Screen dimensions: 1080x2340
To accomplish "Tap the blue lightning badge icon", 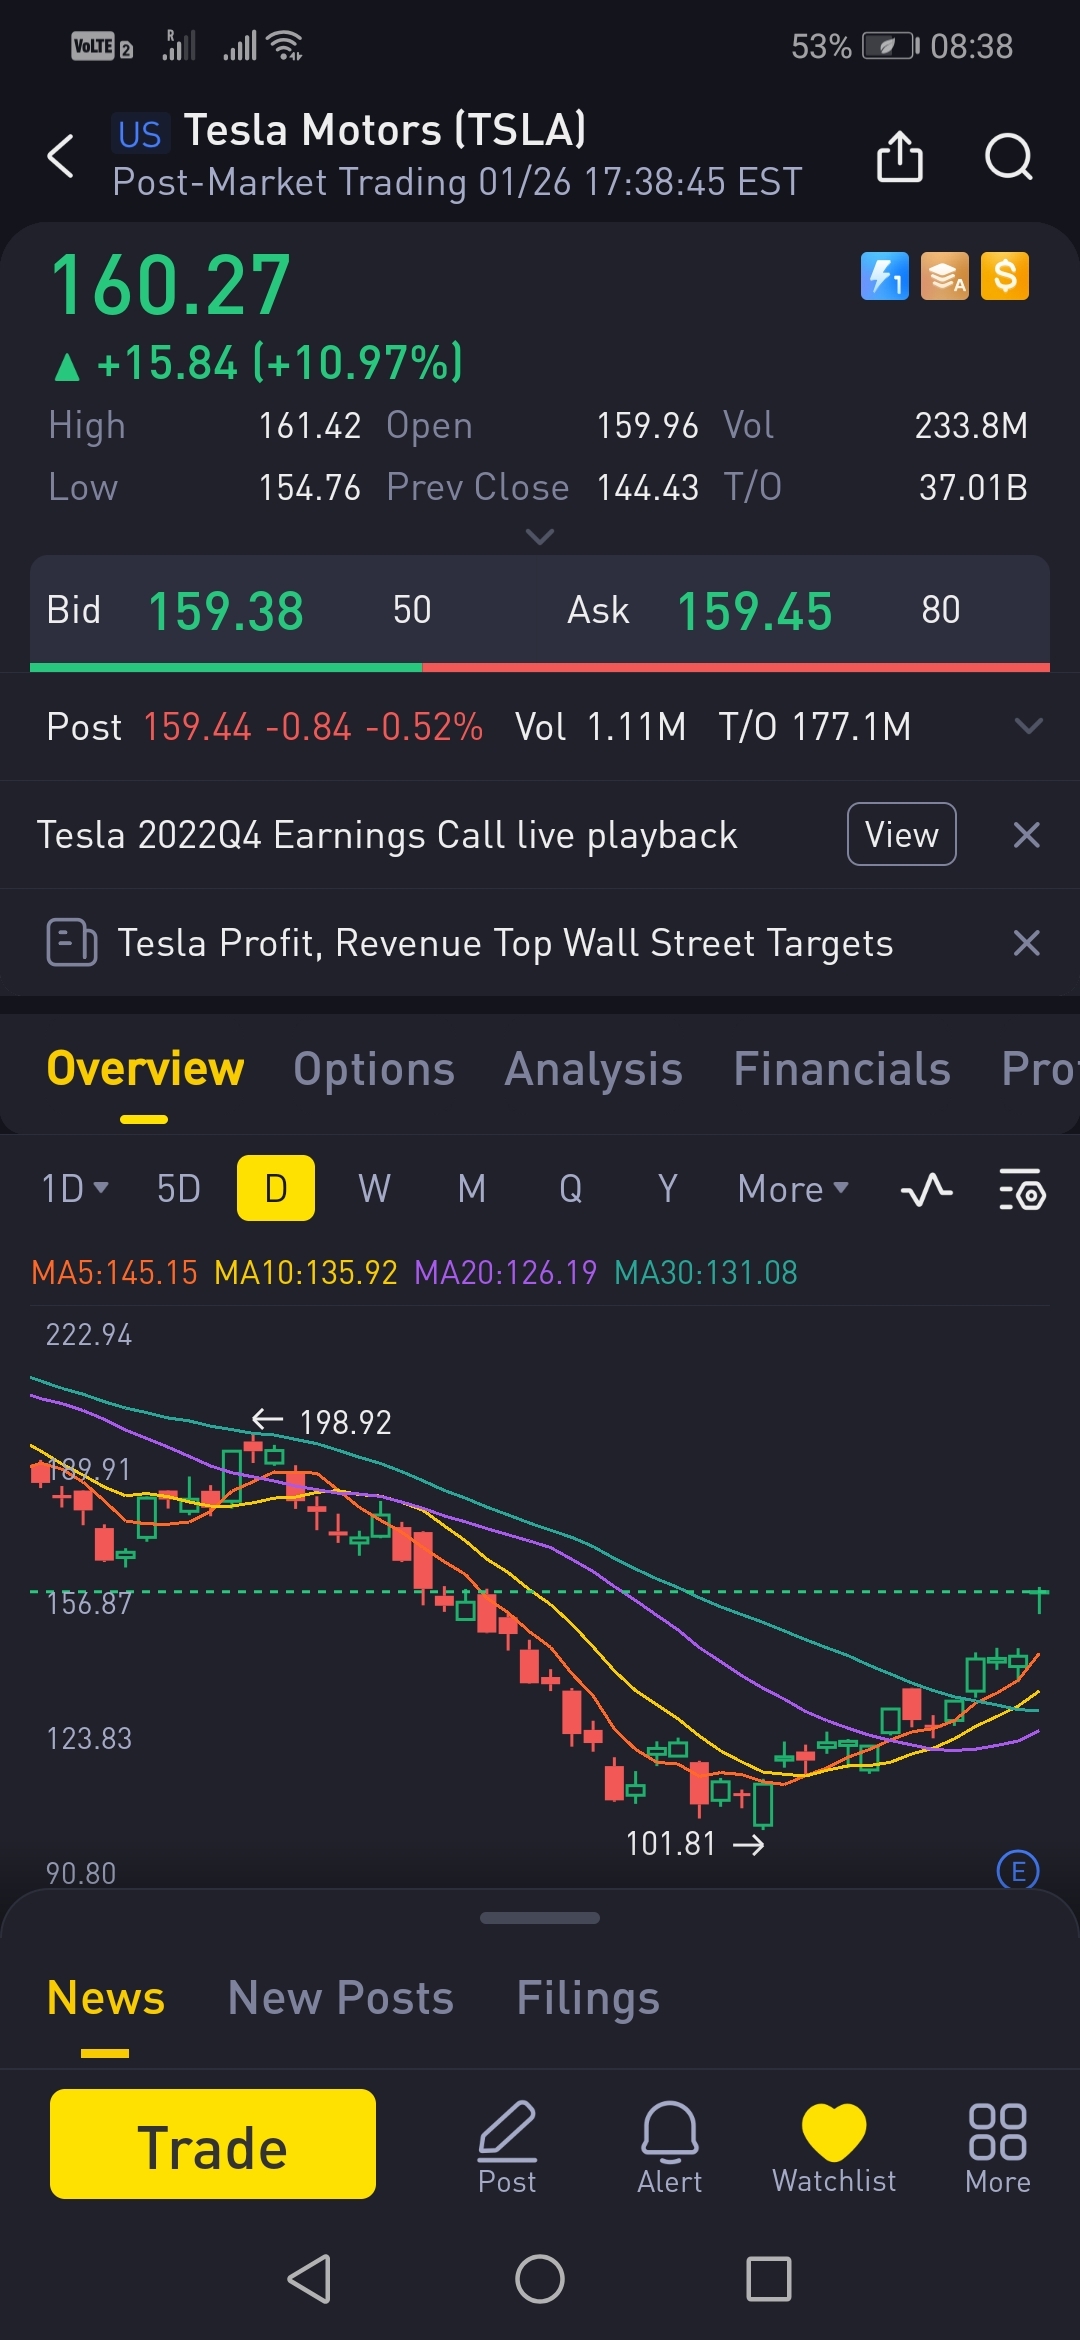I will click(x=884, y=276).
